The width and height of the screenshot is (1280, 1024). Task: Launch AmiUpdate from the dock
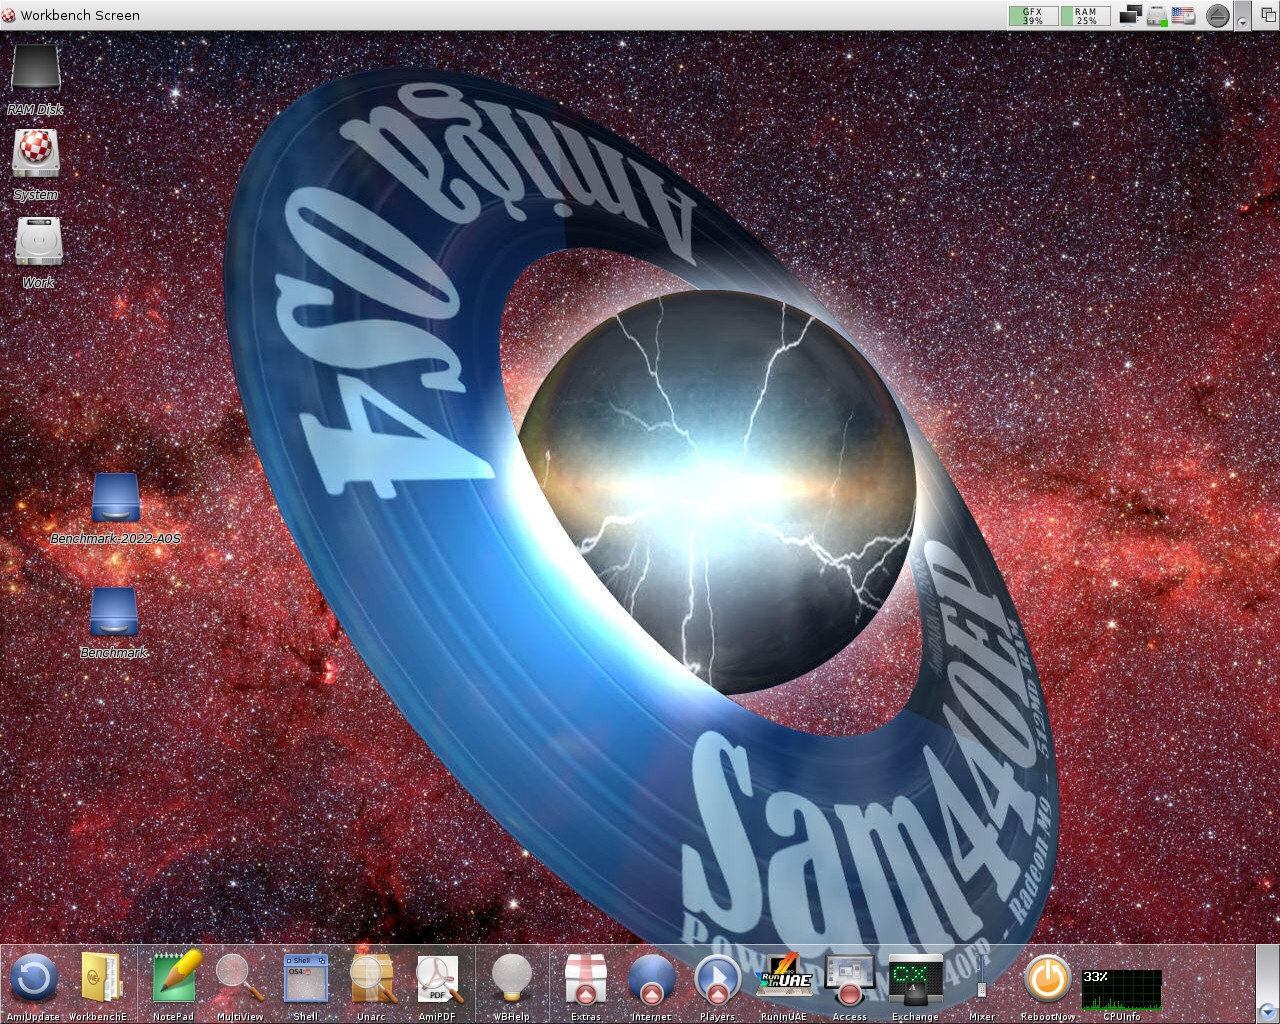pyautogui.click(x=33, y=978)
